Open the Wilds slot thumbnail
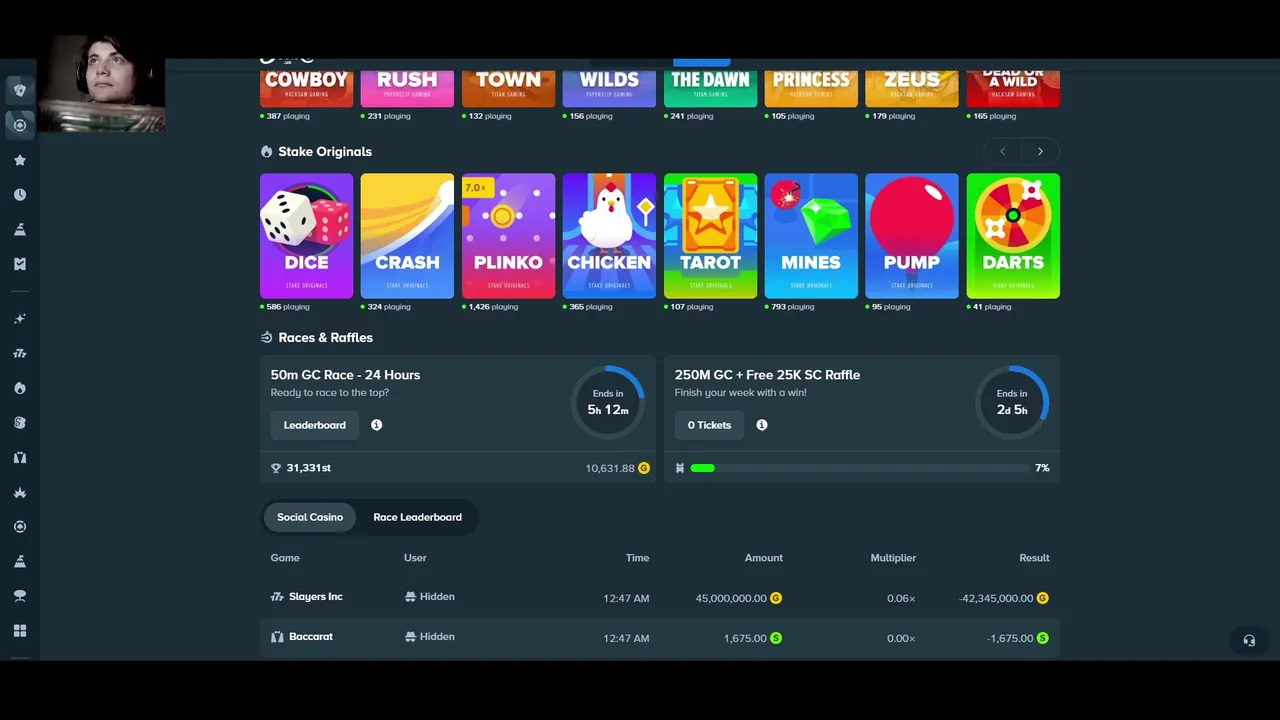Viewport: 1280px width, 720px height. pyautogui.click(x=609, y=88)
